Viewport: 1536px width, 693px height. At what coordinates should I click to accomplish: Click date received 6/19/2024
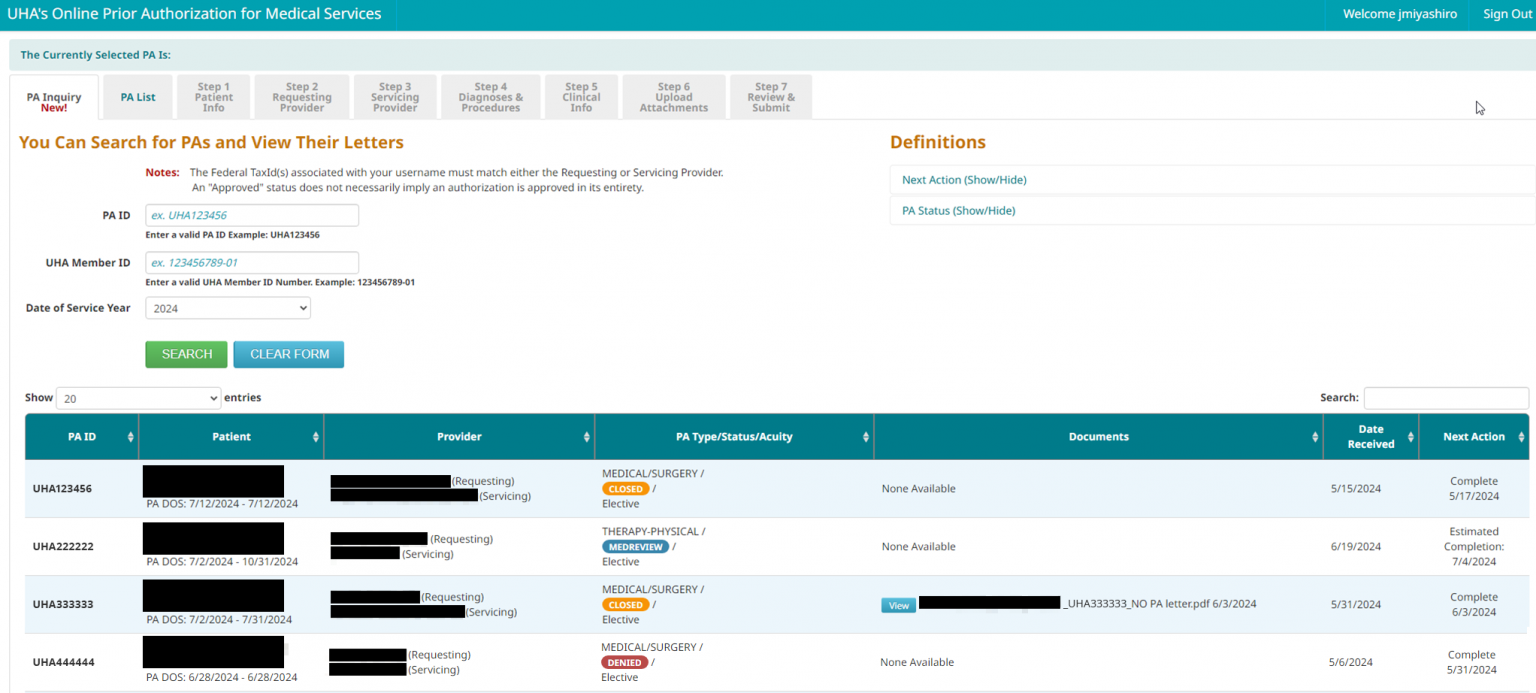point(1356,547)
